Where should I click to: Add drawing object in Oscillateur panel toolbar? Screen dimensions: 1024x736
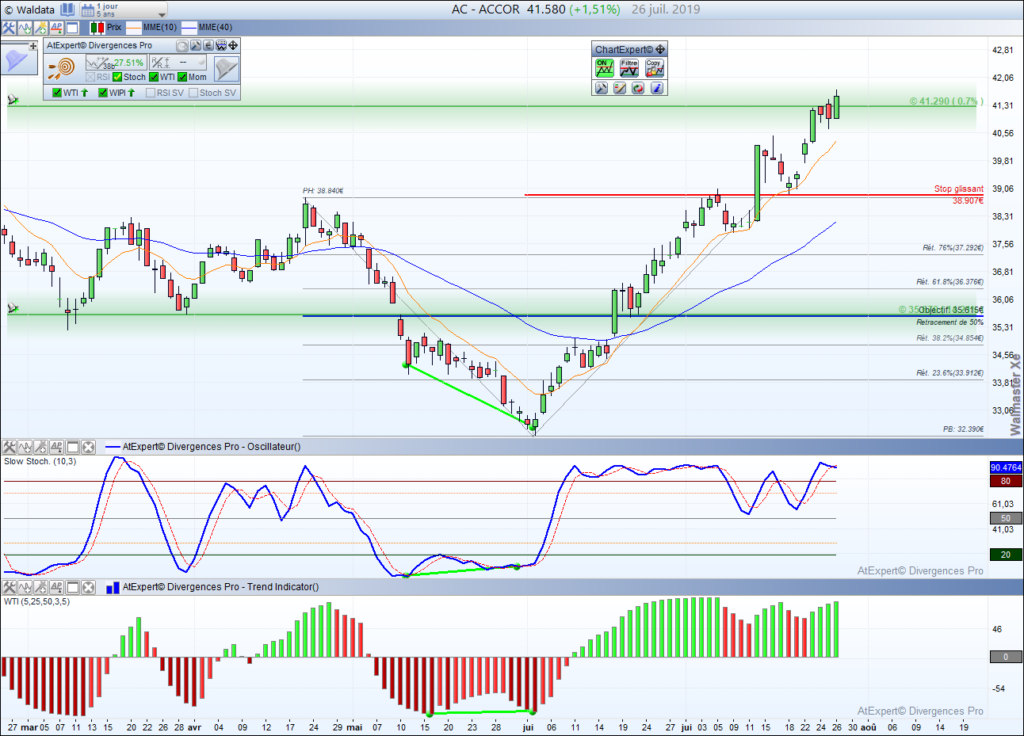coord(40,447)
